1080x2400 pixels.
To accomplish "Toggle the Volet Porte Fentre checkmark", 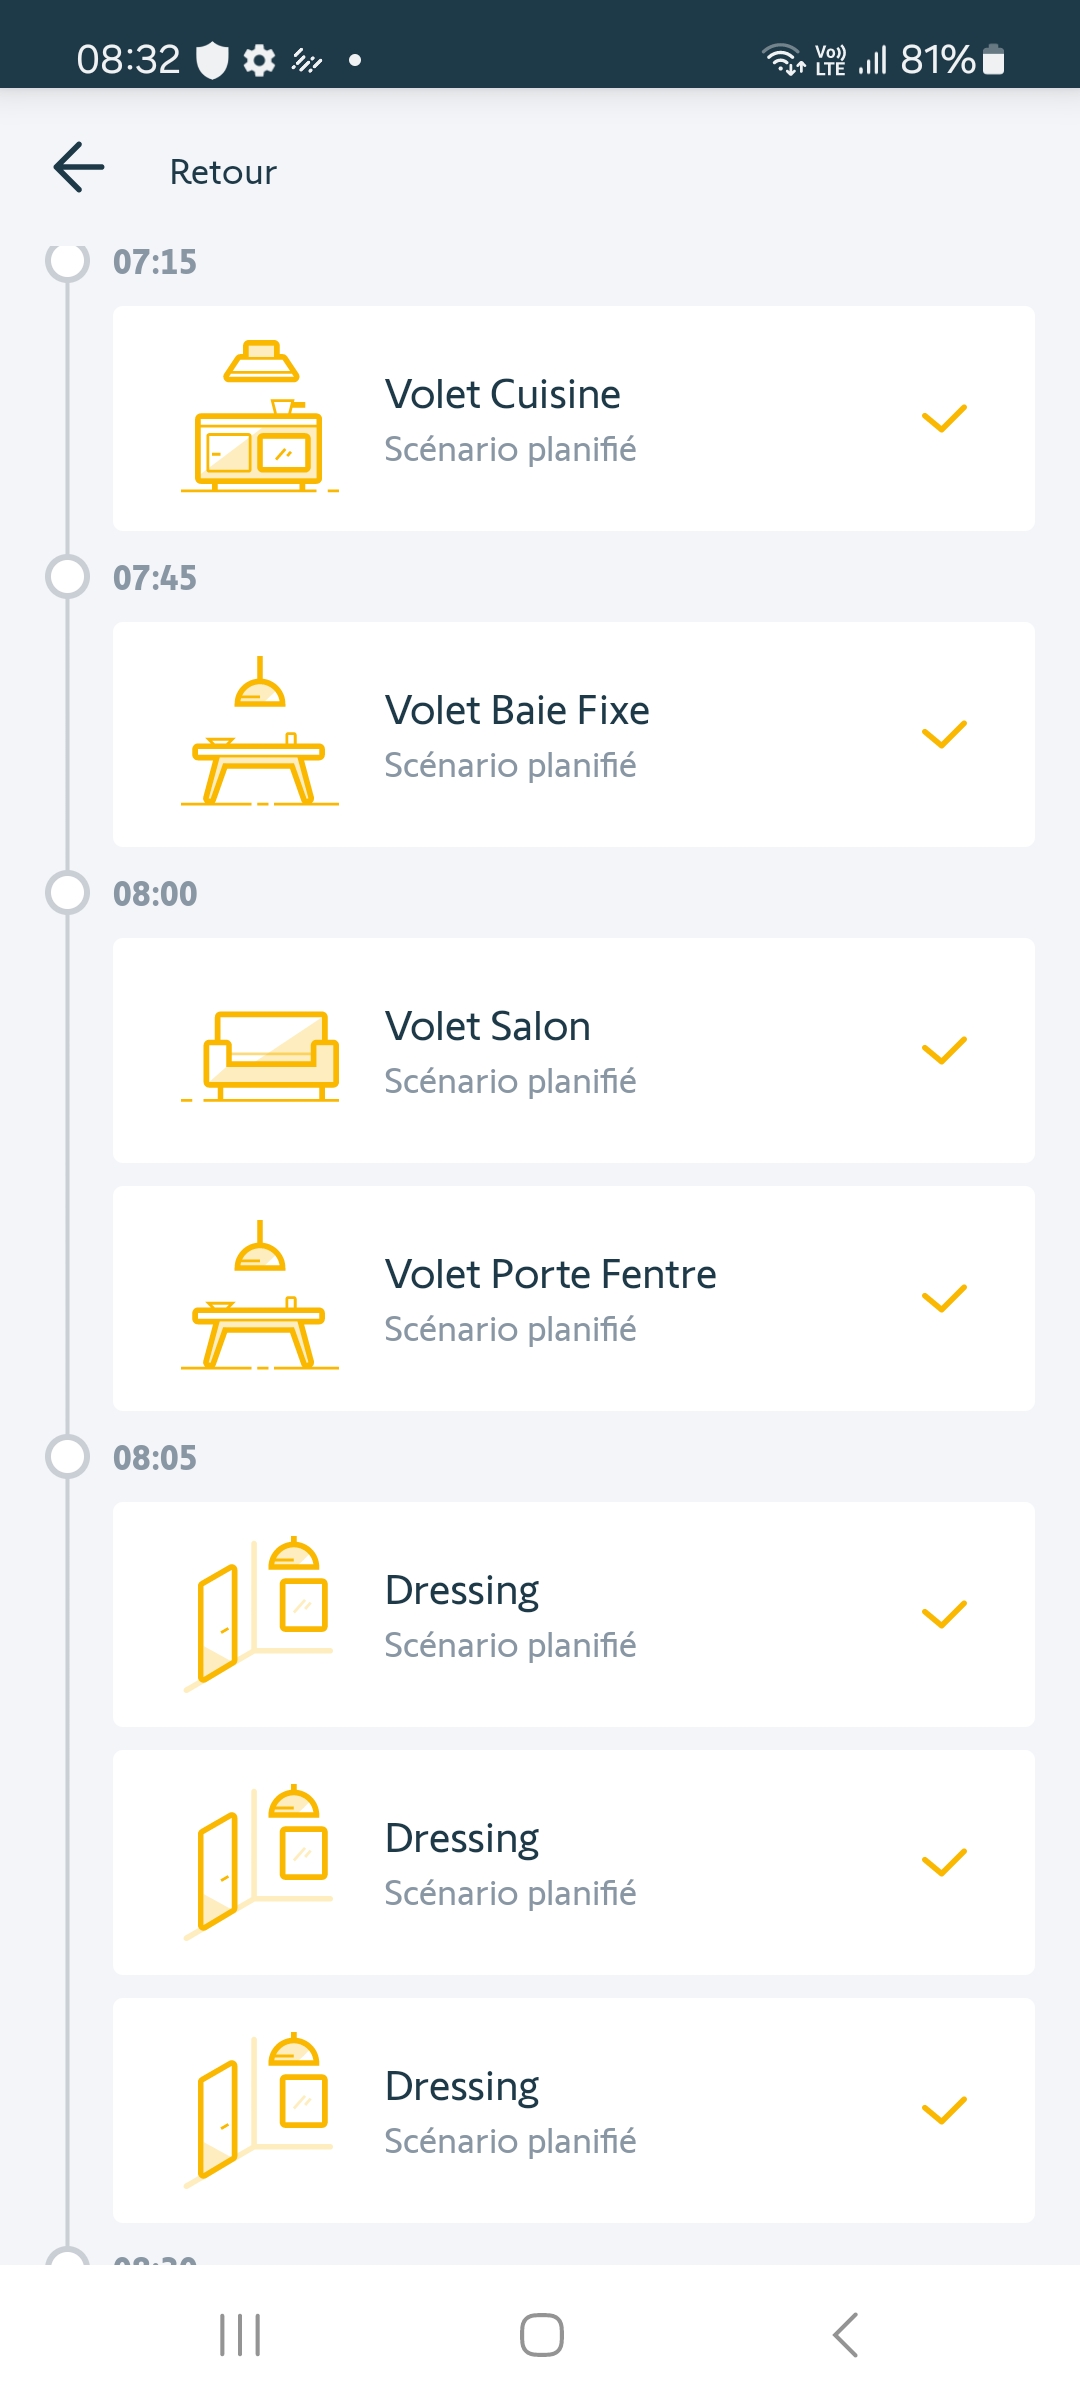I will pyautogui.click(x=943, y=1298).
